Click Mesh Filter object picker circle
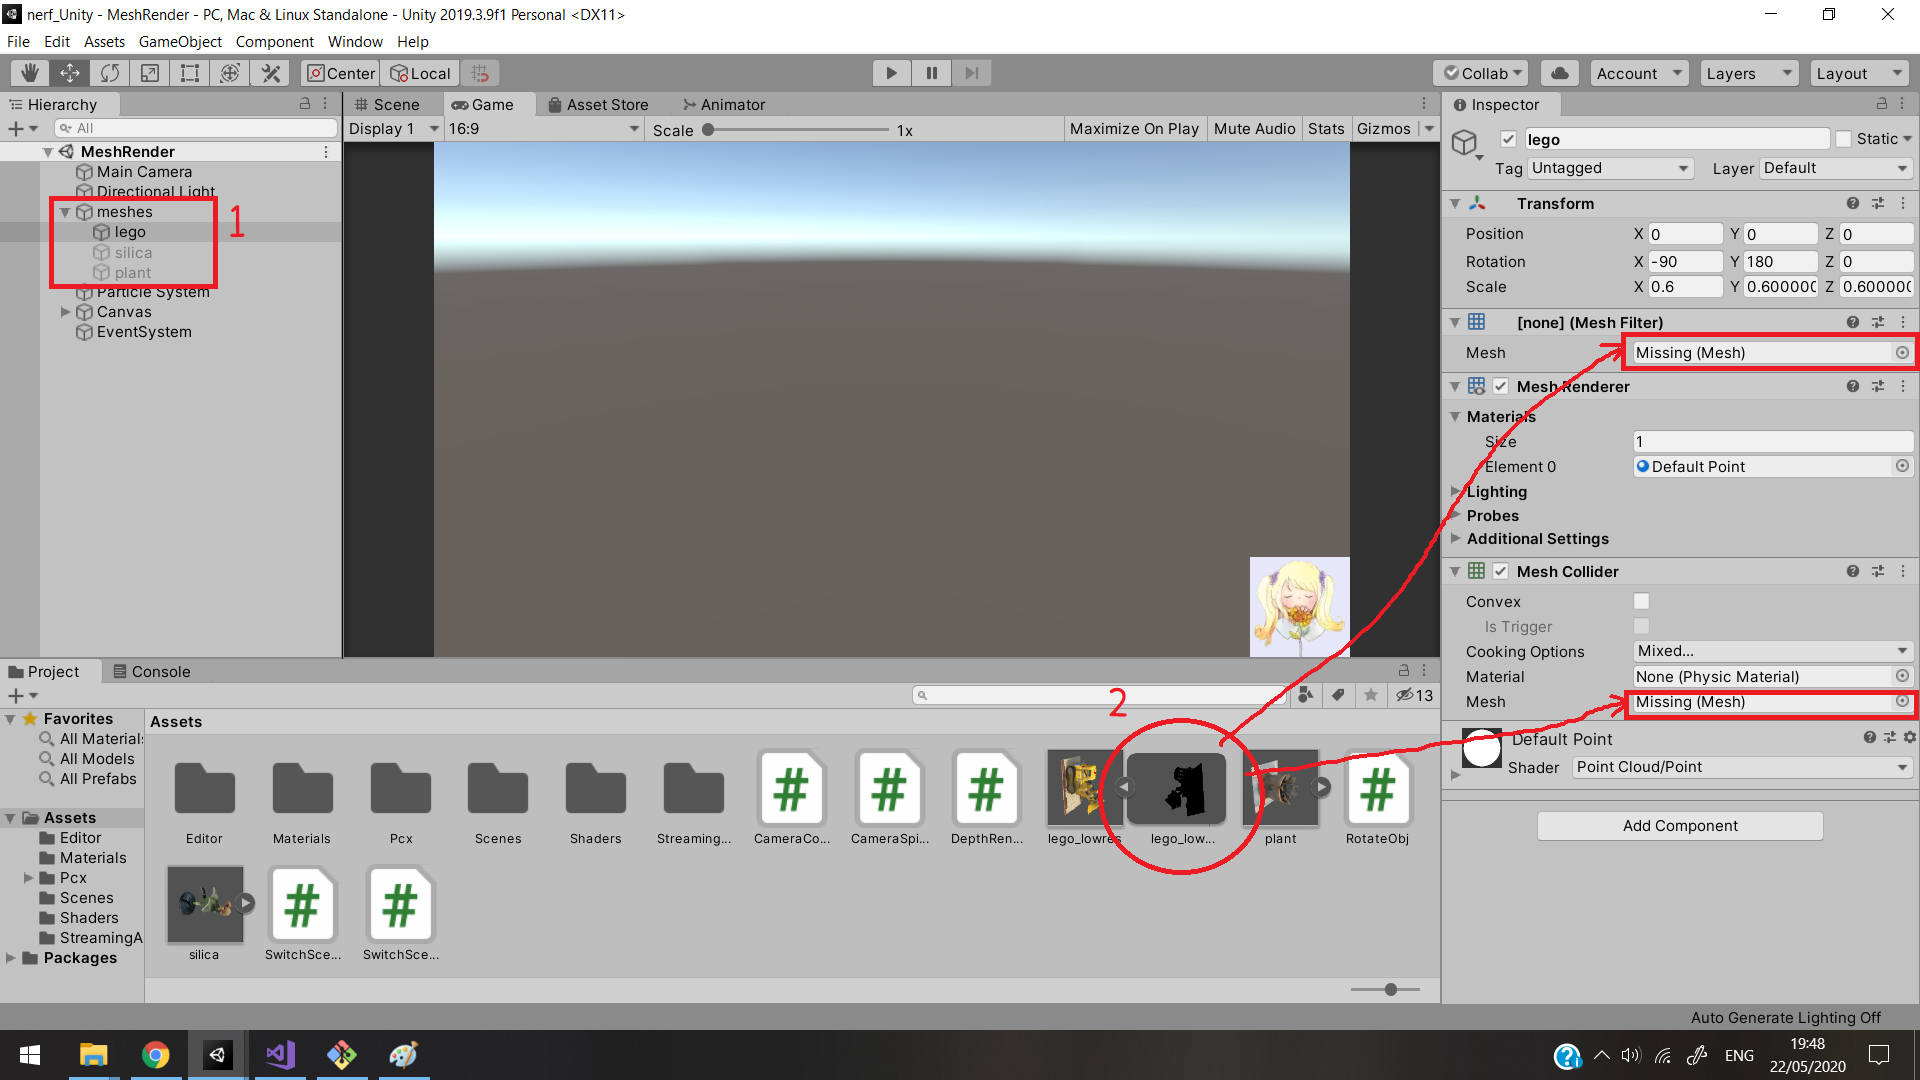The image size is (1920, 1080). [1902, 353]
